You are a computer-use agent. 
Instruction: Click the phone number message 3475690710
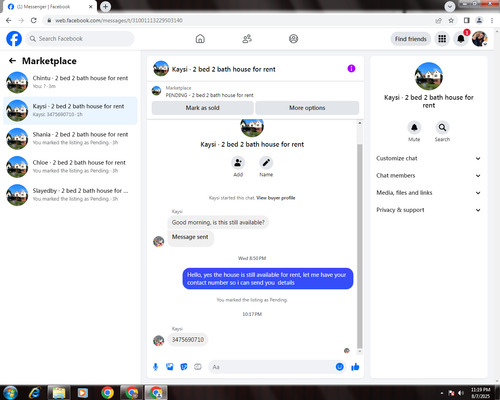click(x=188, y=340)
